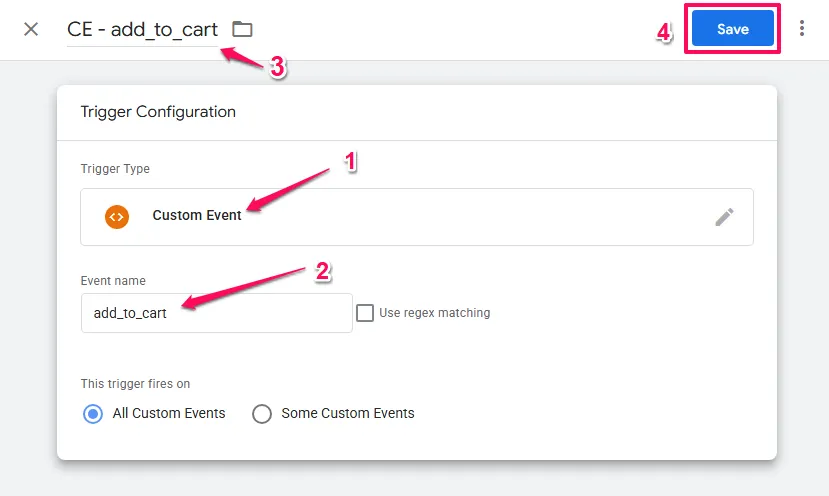Click the 'This trigger fires on' label
829x496 pixels.
coord(135,384)
